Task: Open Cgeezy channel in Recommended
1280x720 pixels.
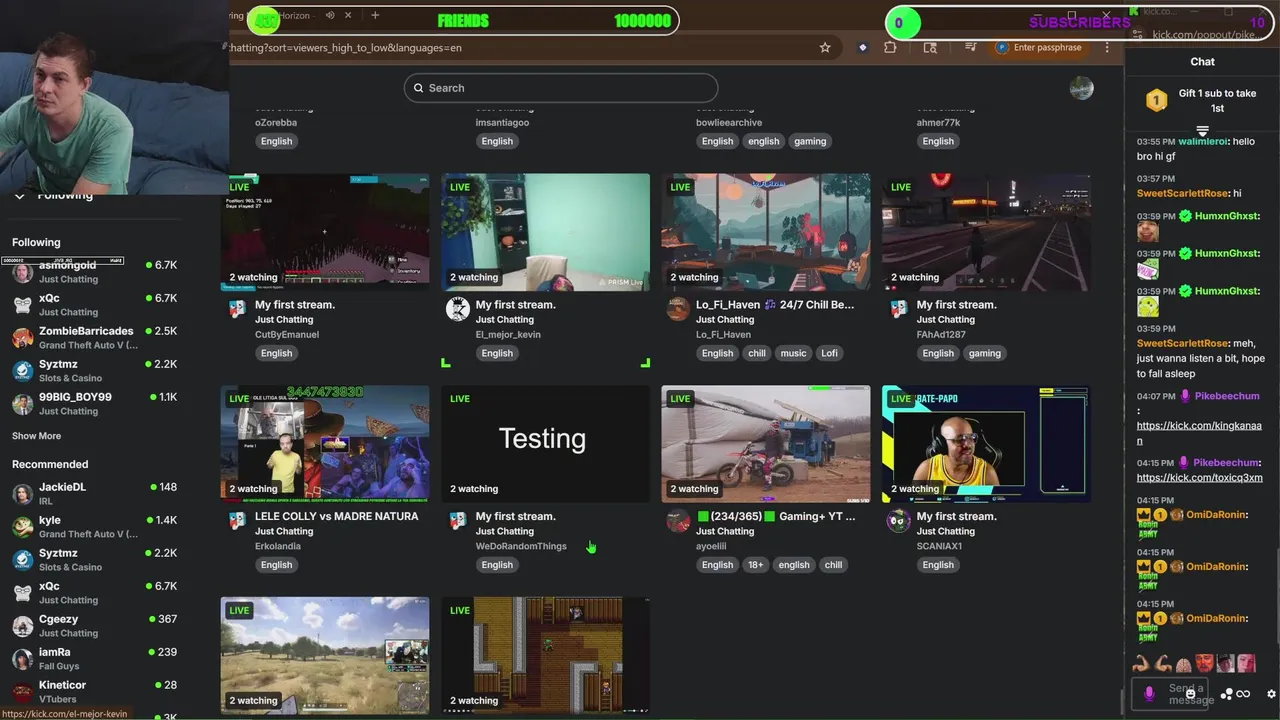Action: (94, 625)
